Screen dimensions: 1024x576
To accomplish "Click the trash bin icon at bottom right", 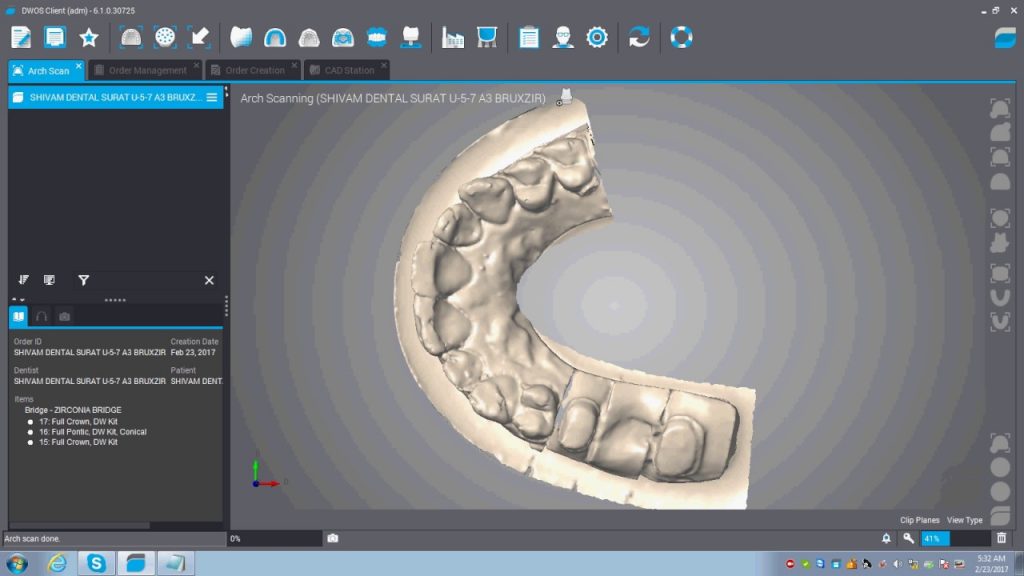I will pos(1001,538).
